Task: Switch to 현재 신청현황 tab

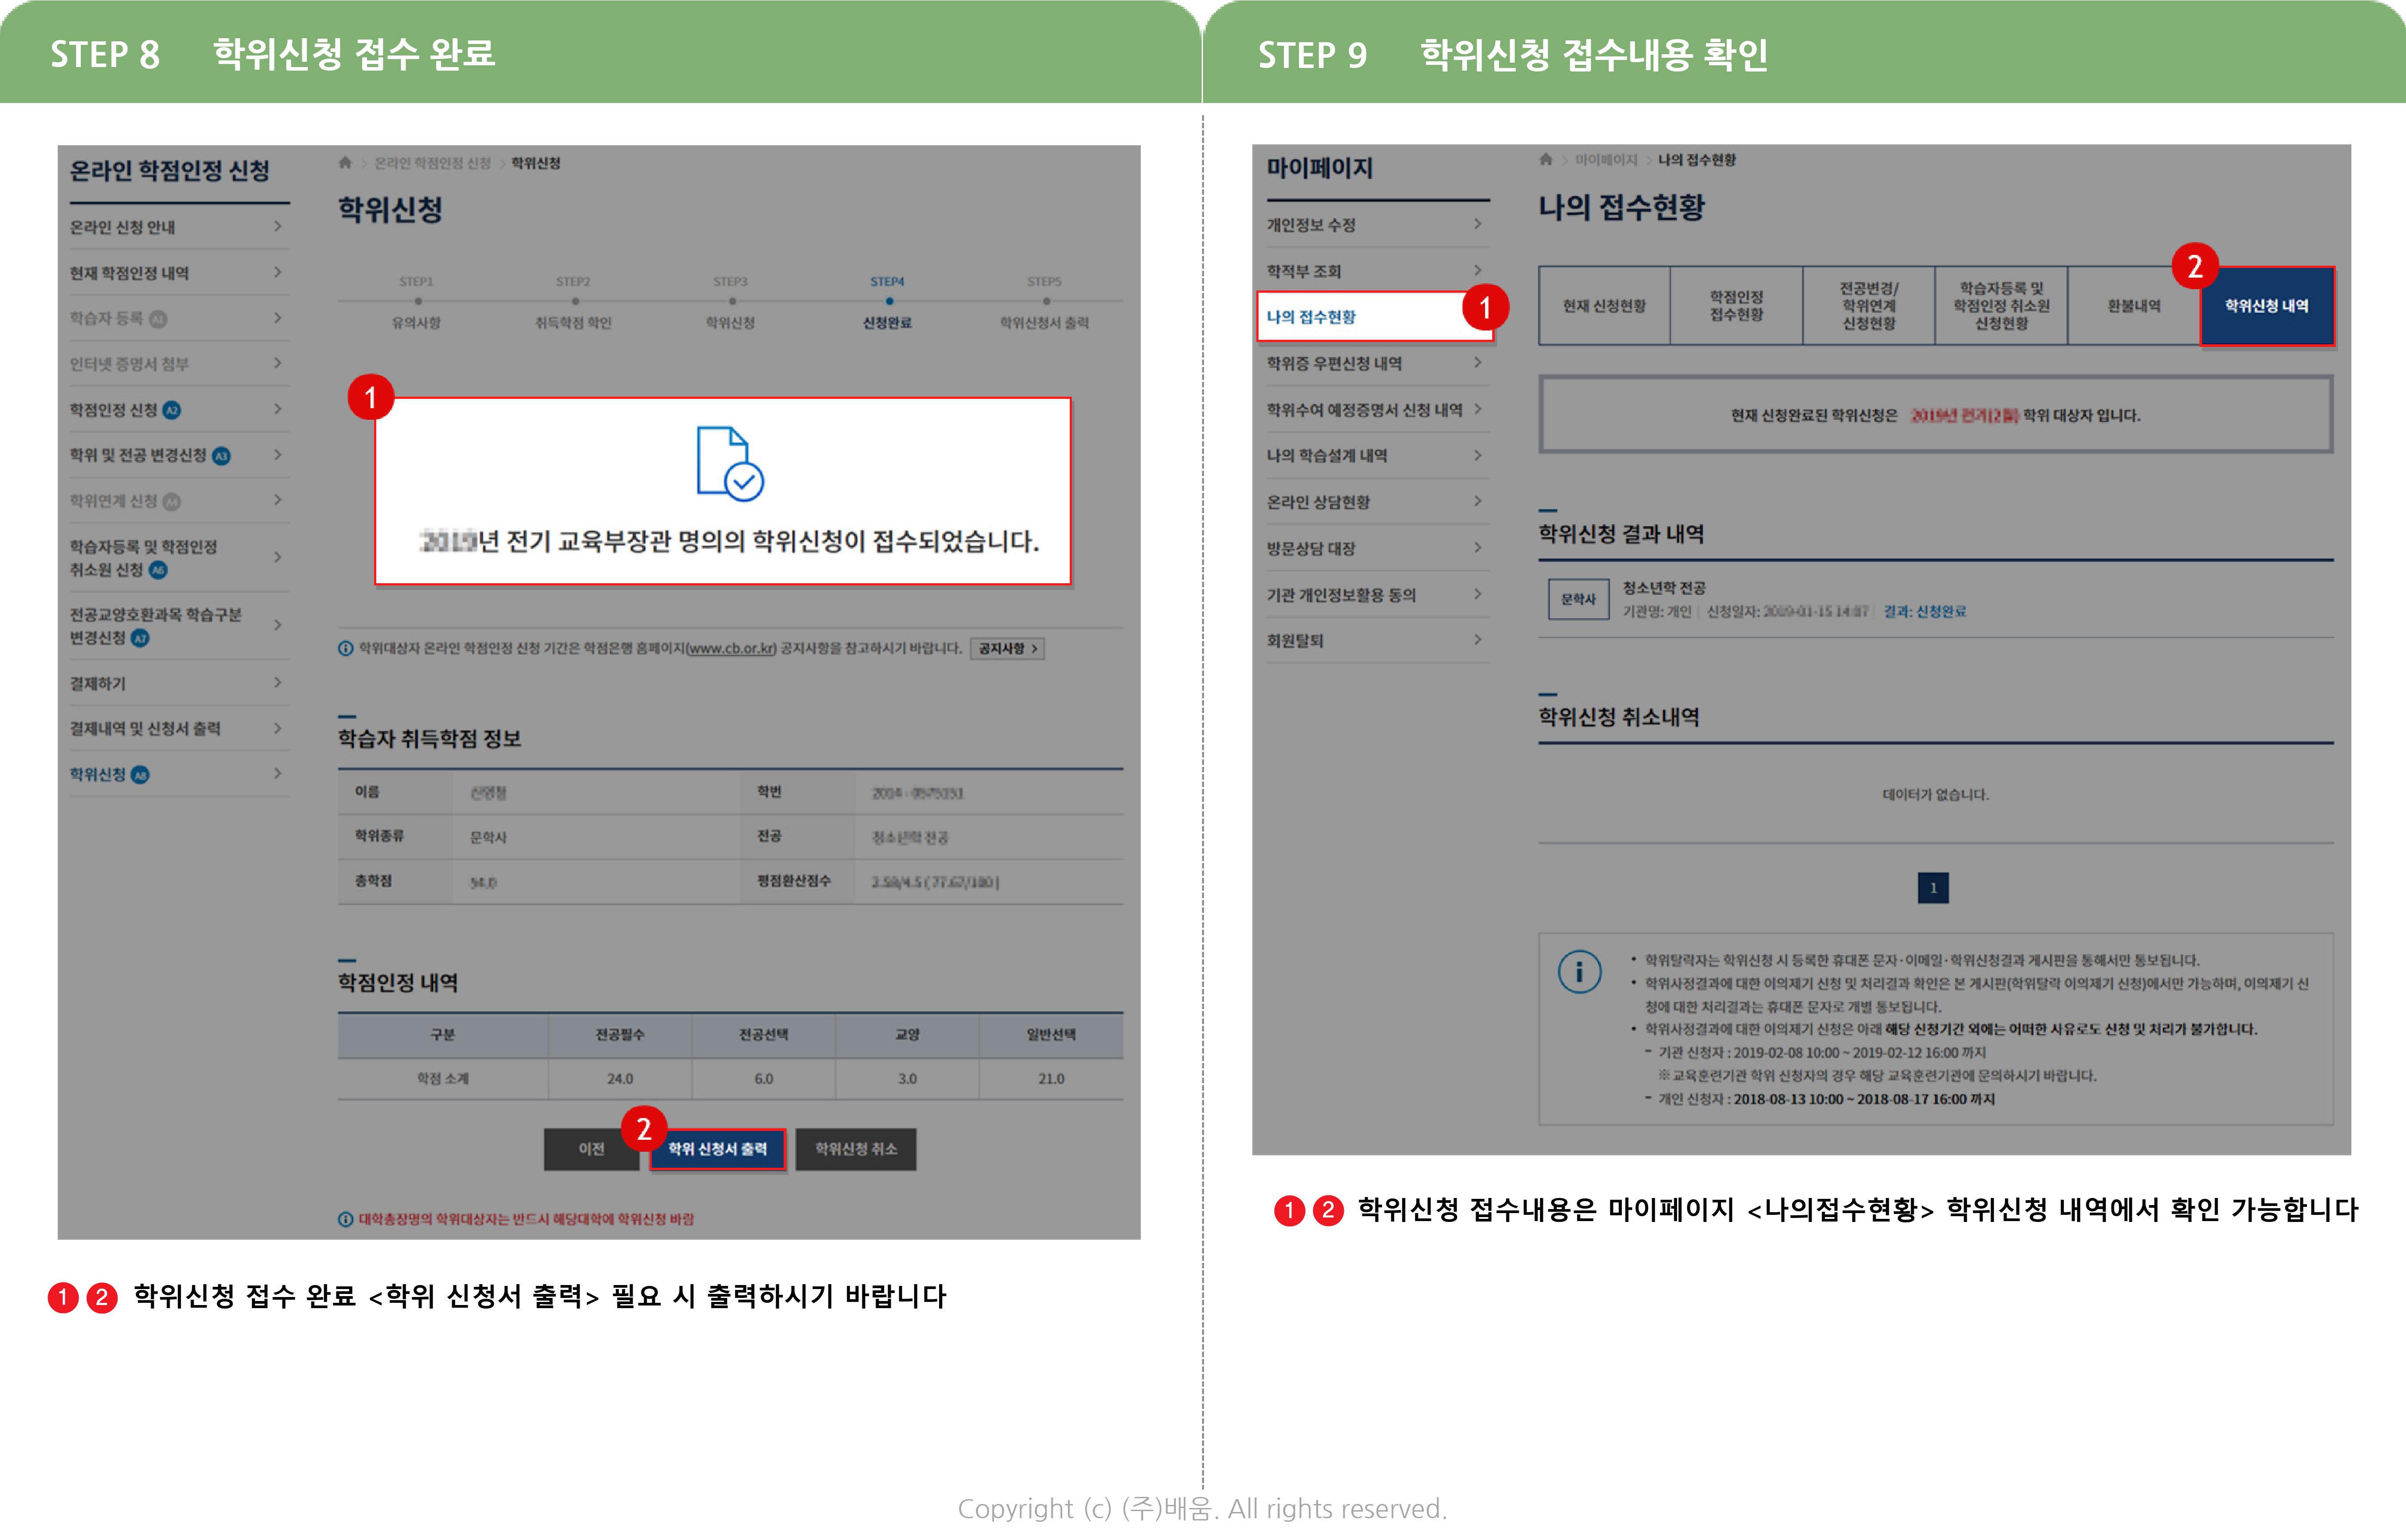Action: click(1604, 306)
